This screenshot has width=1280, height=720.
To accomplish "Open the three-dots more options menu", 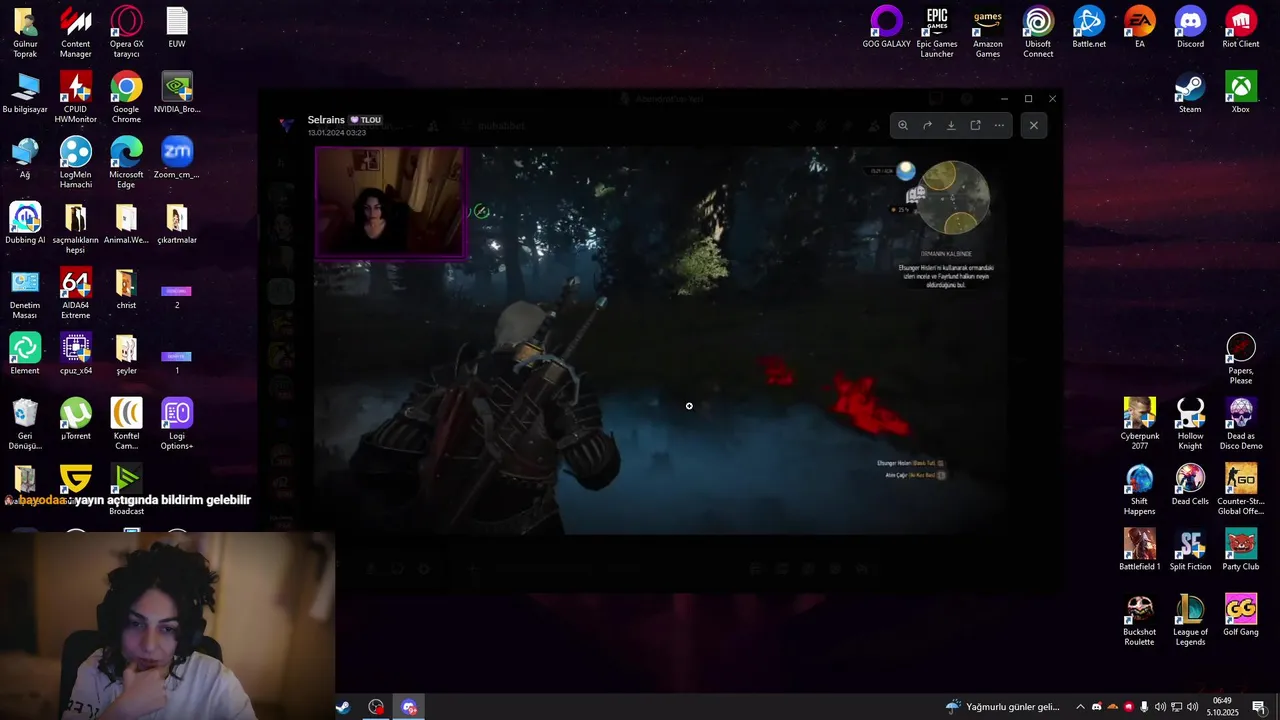I will pos(999,125).
